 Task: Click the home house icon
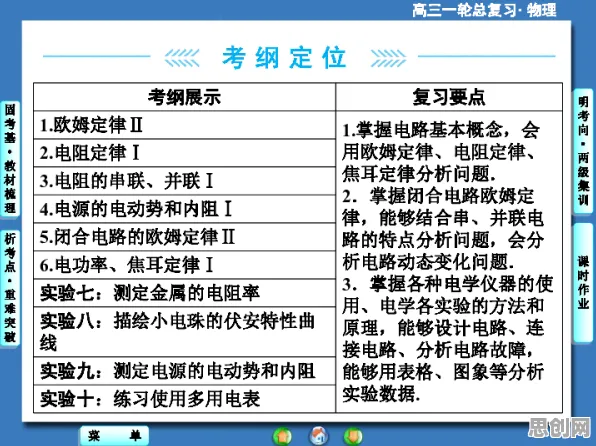[x=319, y=436]
